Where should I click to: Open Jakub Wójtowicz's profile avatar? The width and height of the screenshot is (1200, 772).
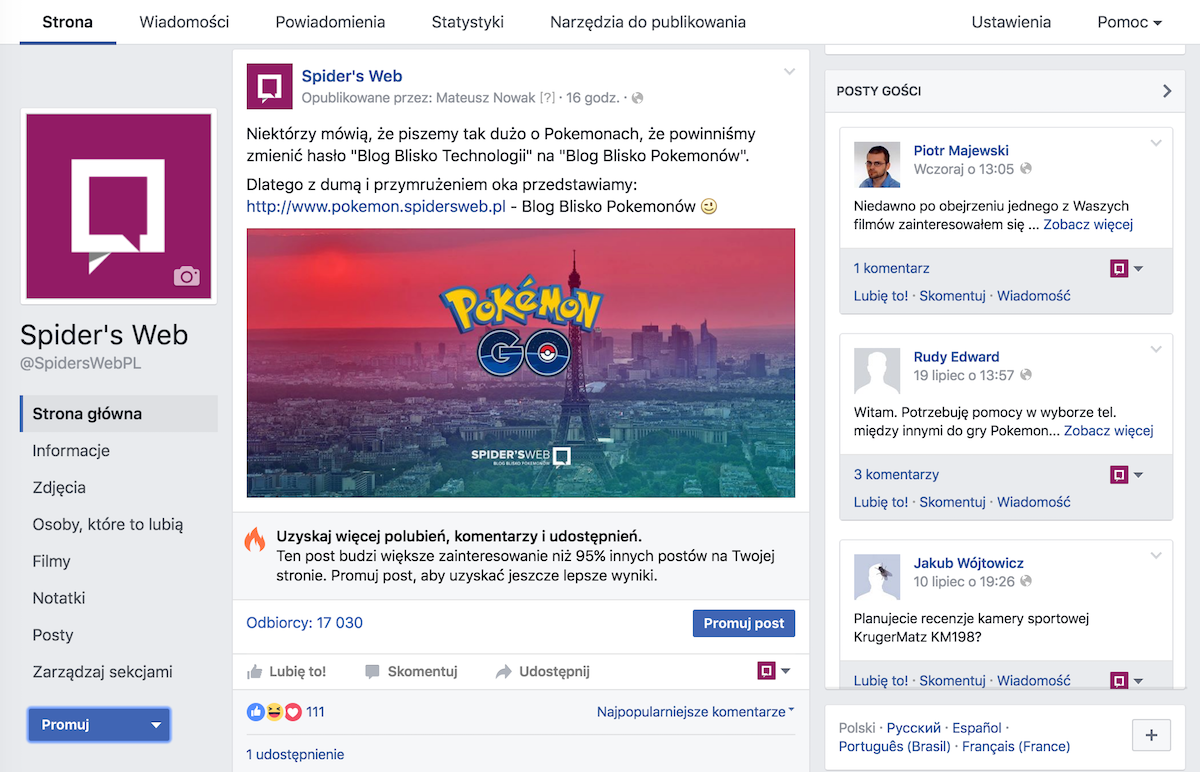877,577
